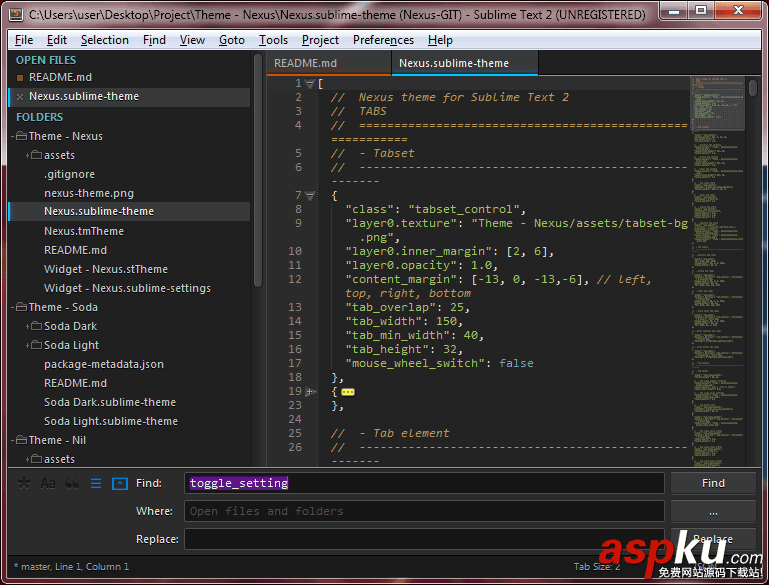Open Widget - Nexus.sublime-settings file

pos(128,288)
